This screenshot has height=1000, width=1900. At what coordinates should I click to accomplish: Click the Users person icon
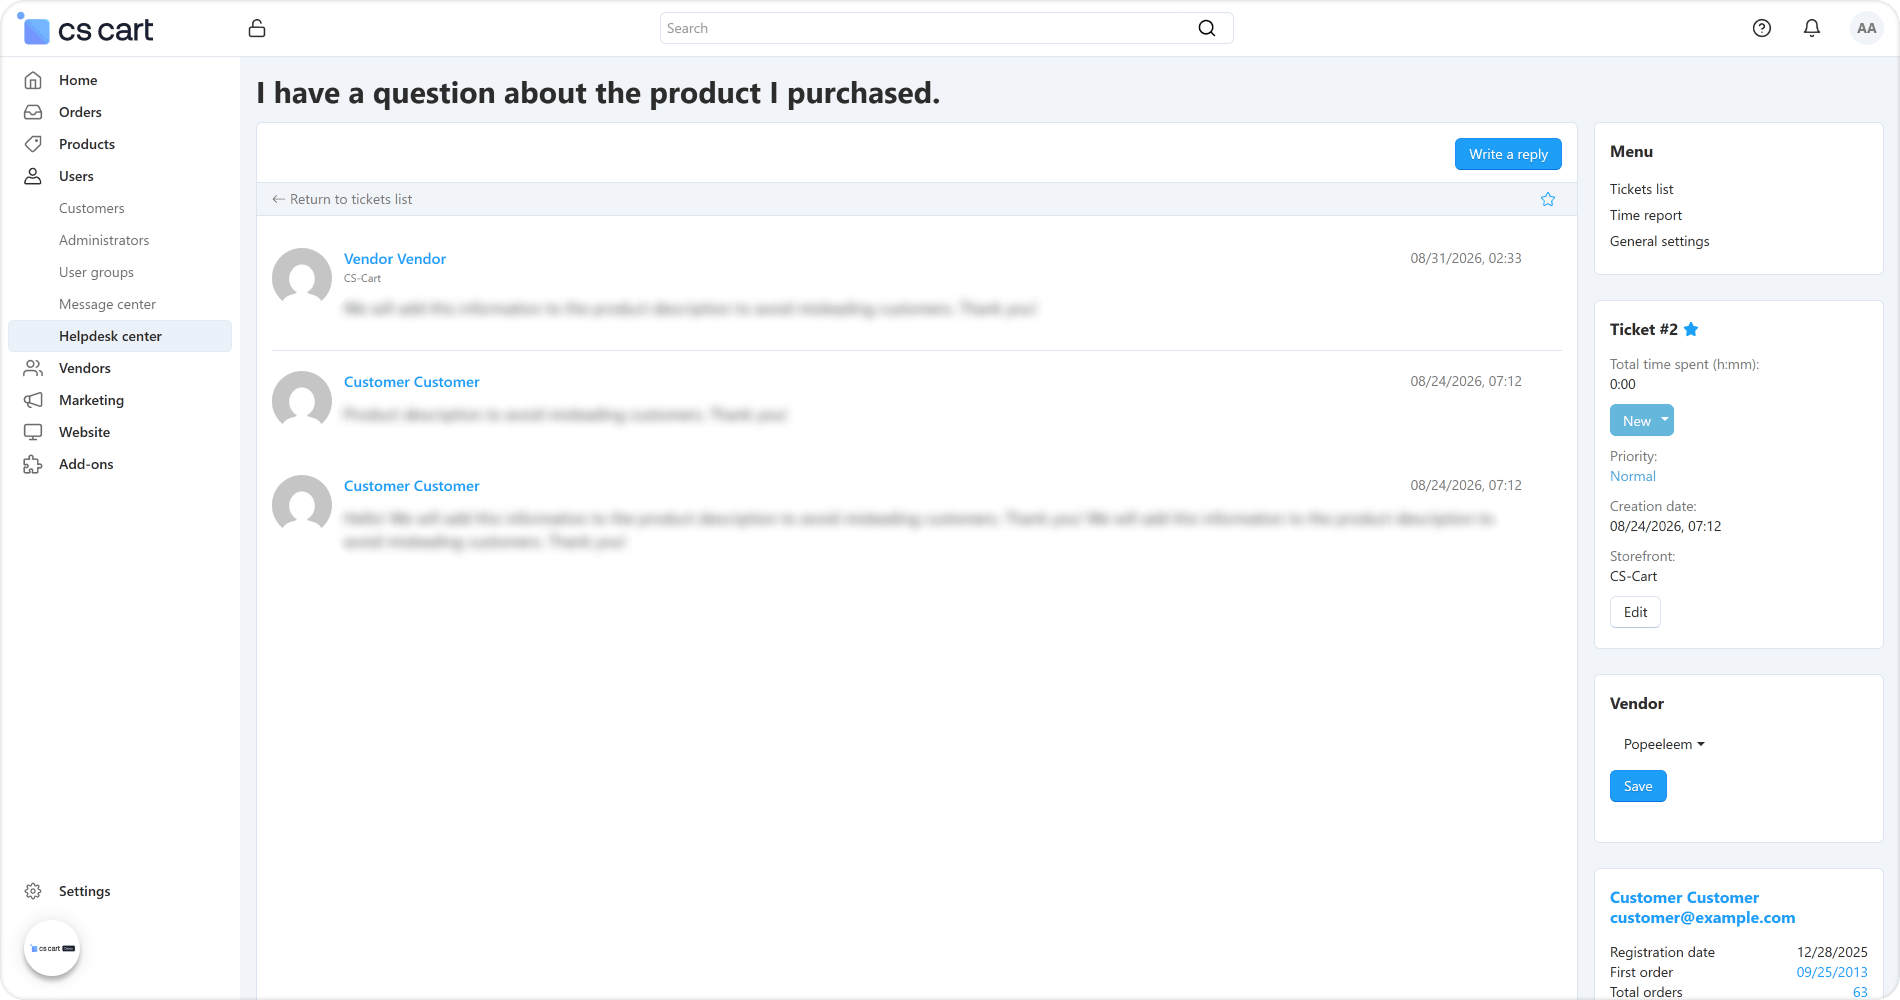(x=33, y=176)
